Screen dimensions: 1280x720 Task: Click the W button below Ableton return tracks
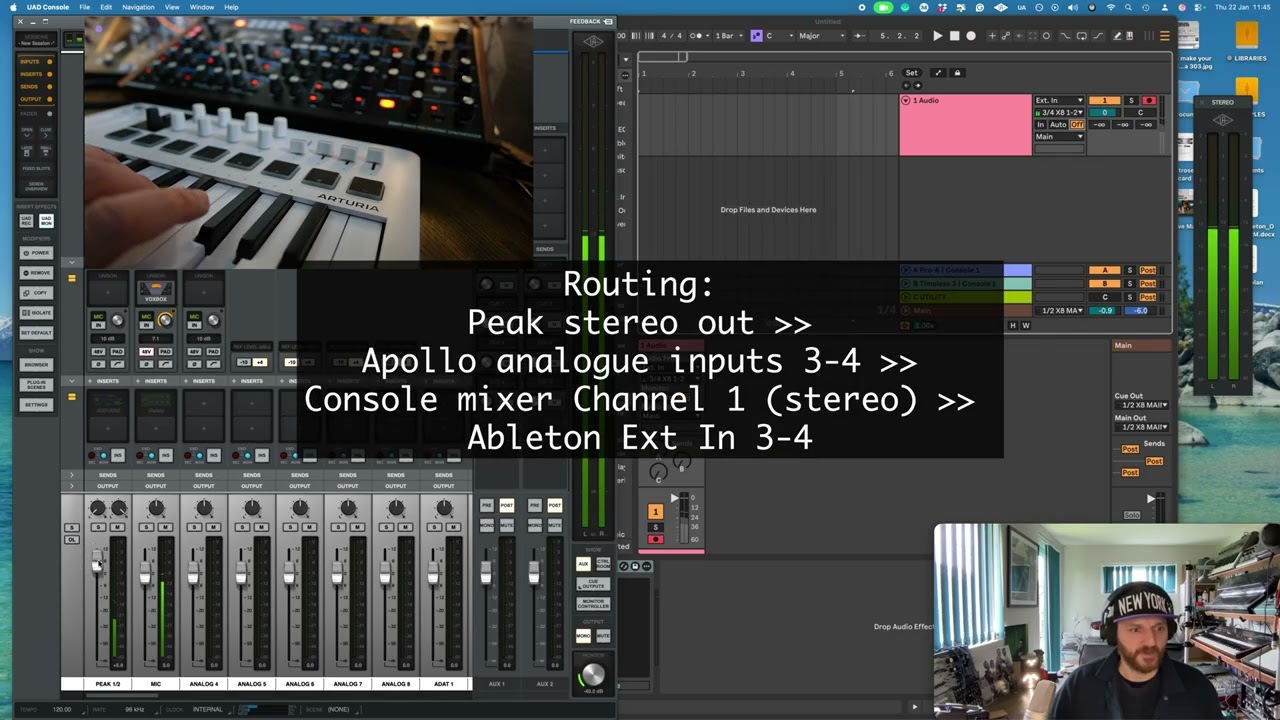click(x=1025, y=326)
